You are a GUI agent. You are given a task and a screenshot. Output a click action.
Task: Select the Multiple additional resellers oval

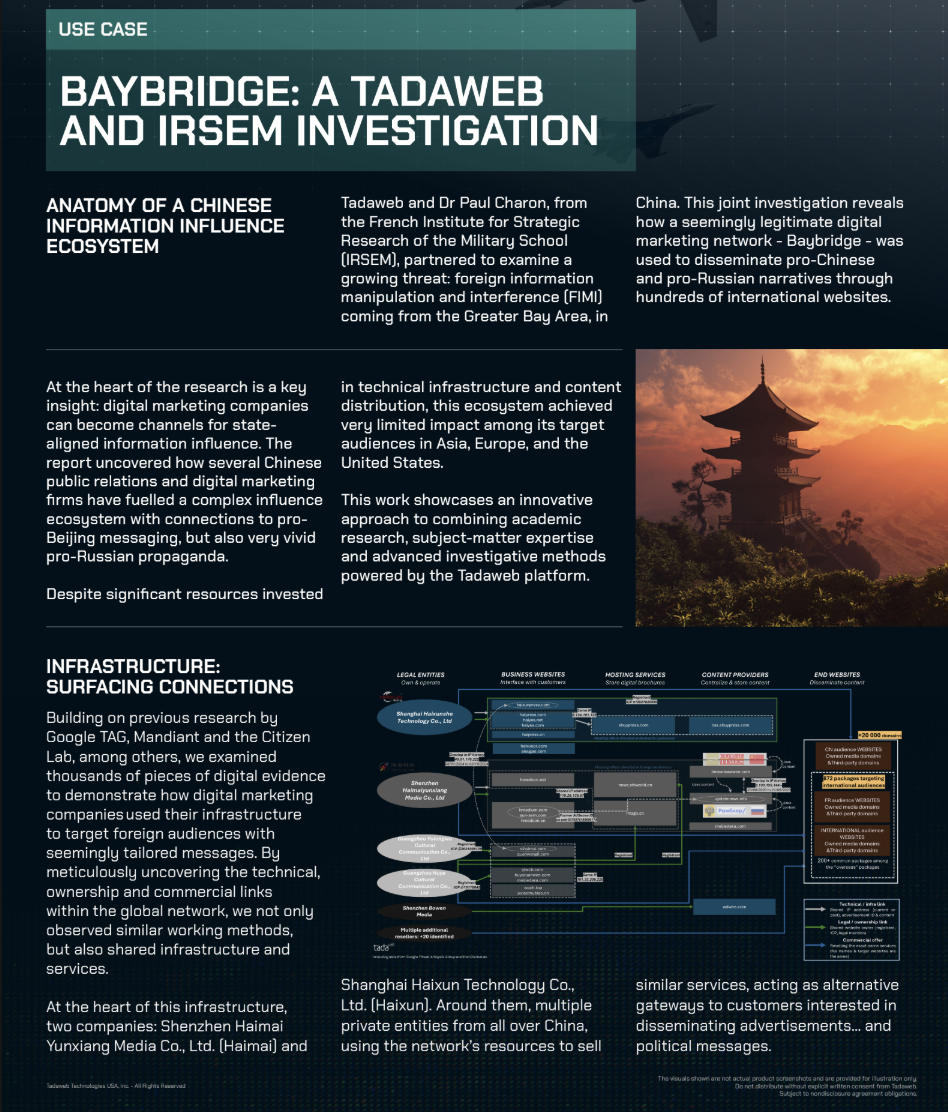(x=424, y=933)
